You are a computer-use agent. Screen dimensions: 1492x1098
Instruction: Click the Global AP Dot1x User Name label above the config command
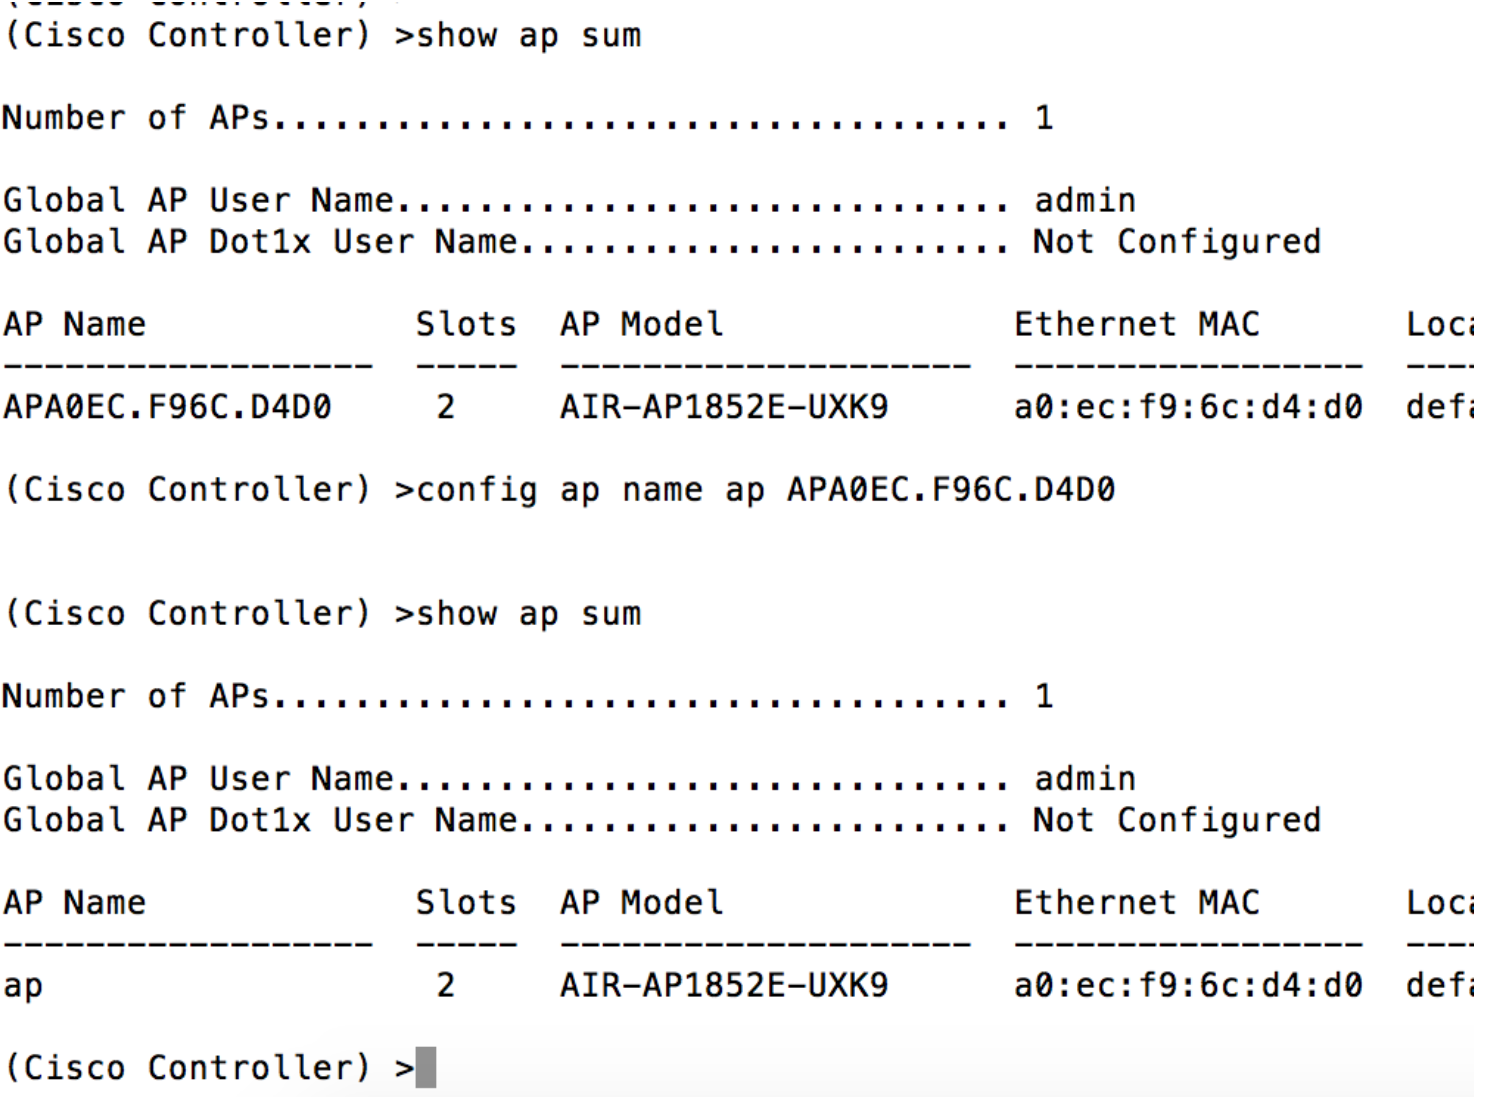pyautogui.click(x=260, y=242)
